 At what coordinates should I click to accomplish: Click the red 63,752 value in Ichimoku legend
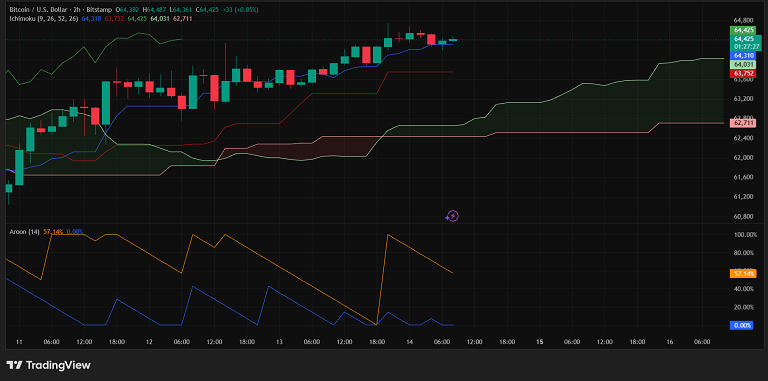click(x=114, y=19)
